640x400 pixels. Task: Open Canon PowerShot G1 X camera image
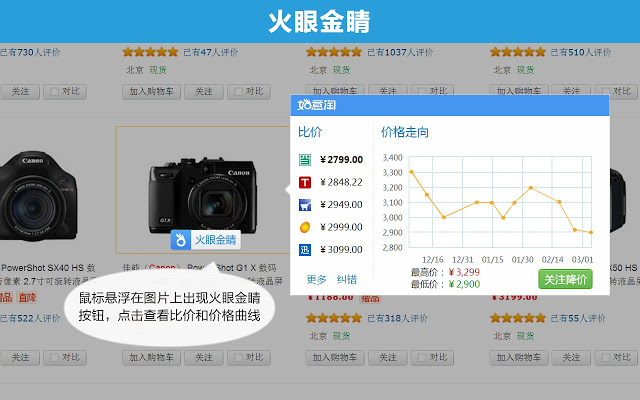[x=203, y=196]
